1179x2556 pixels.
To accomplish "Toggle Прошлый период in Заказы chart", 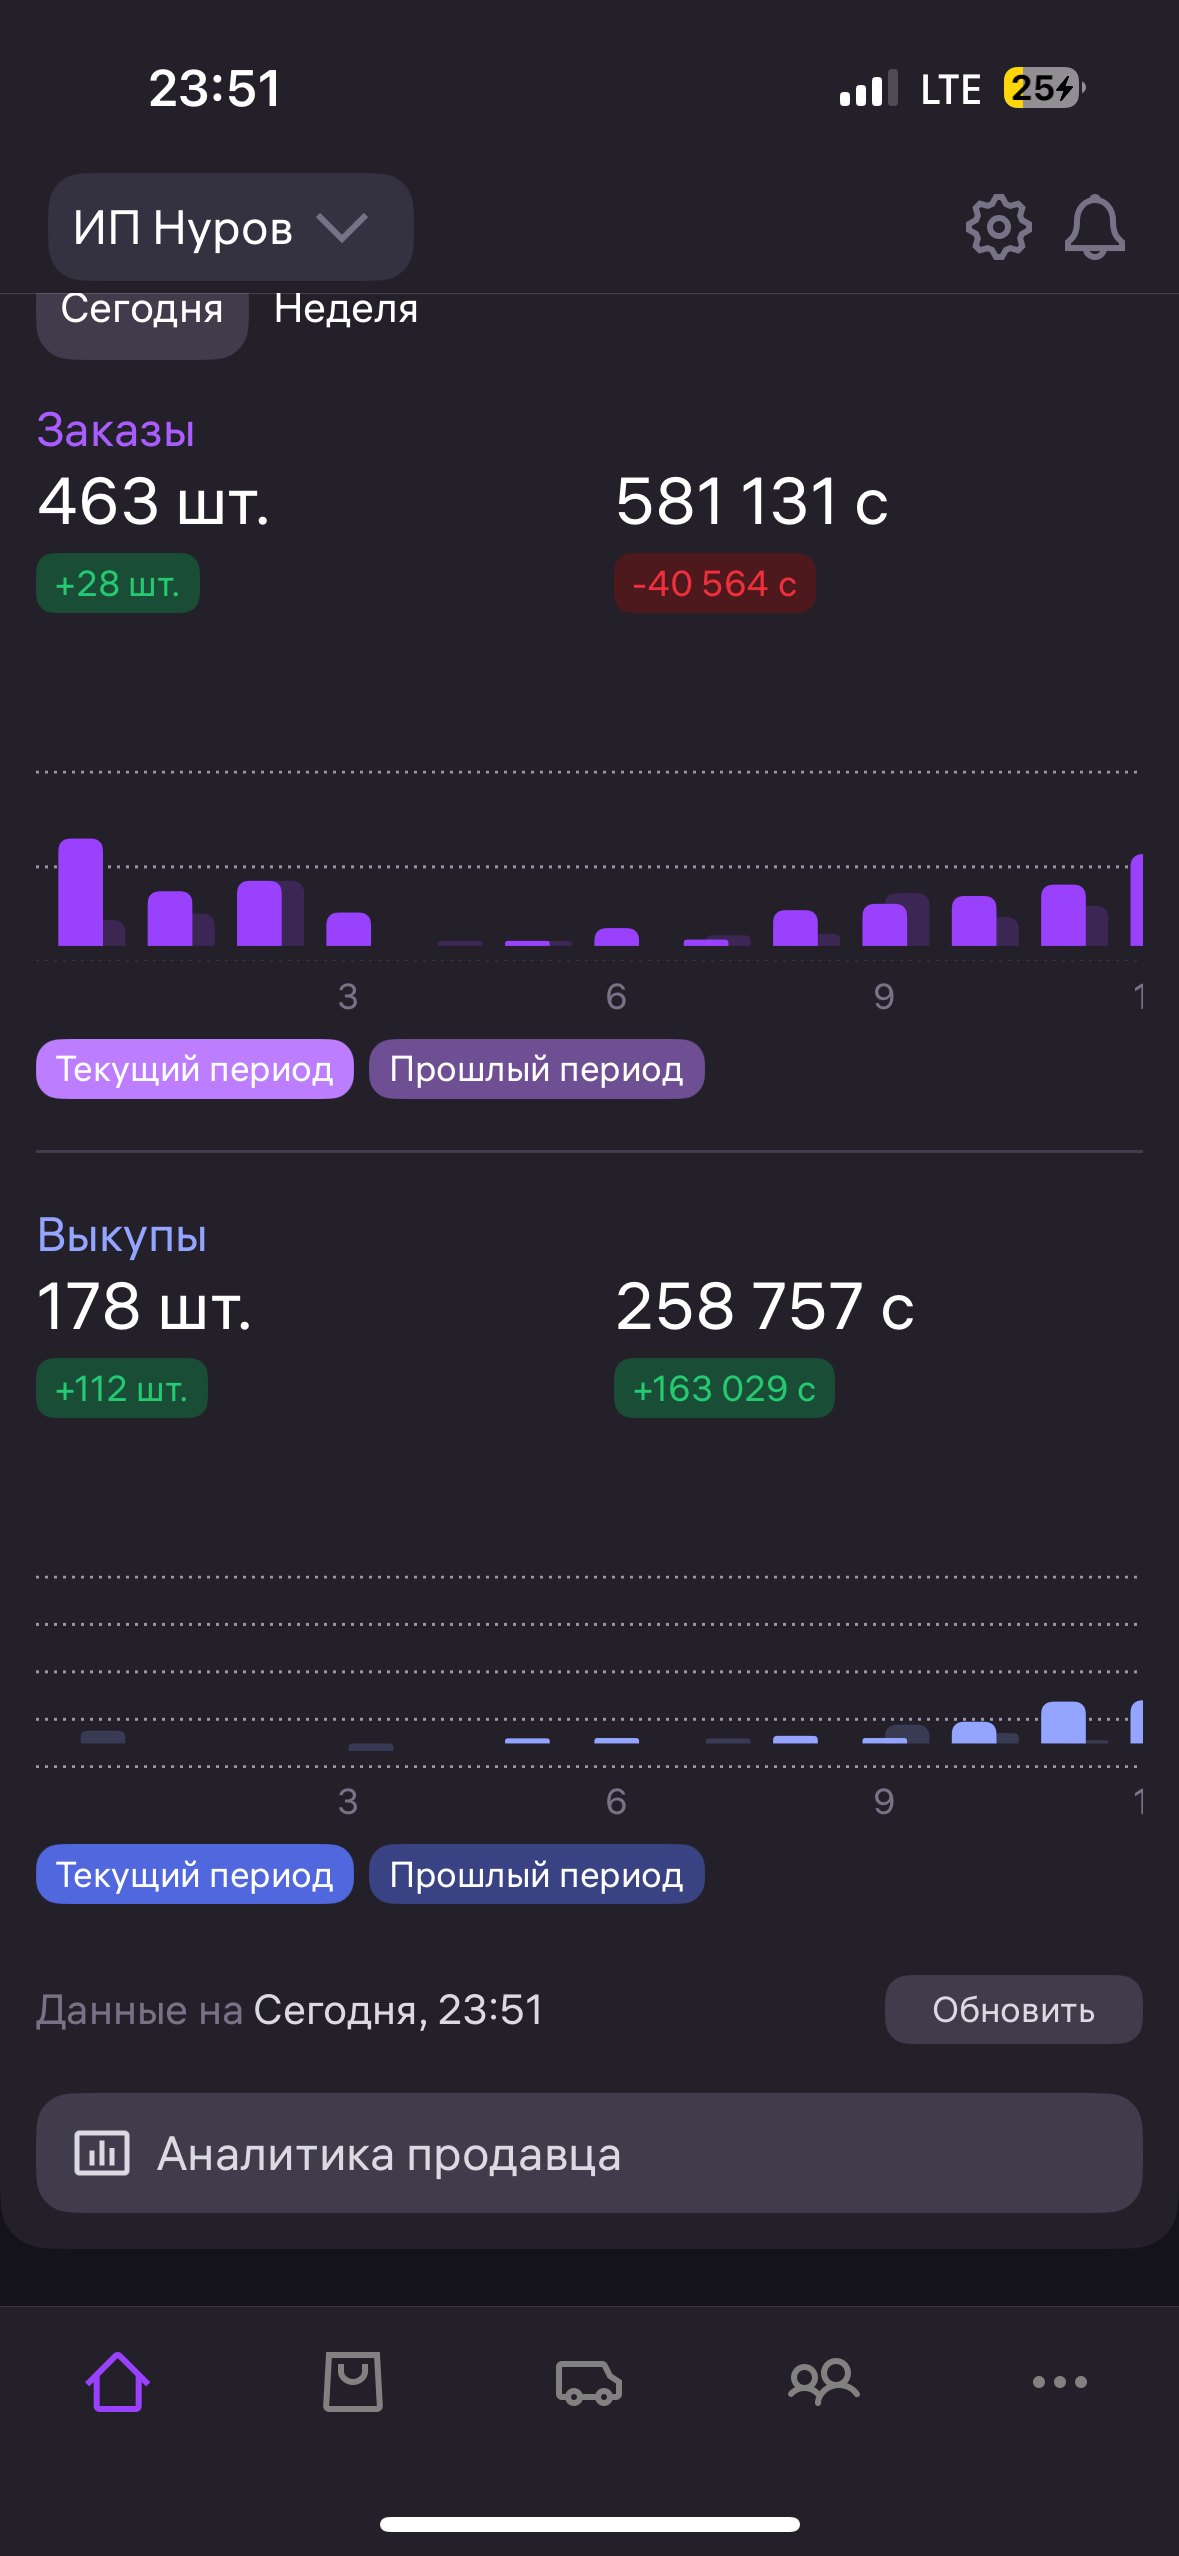I will pyautogui.click(x=537, y=1069).
